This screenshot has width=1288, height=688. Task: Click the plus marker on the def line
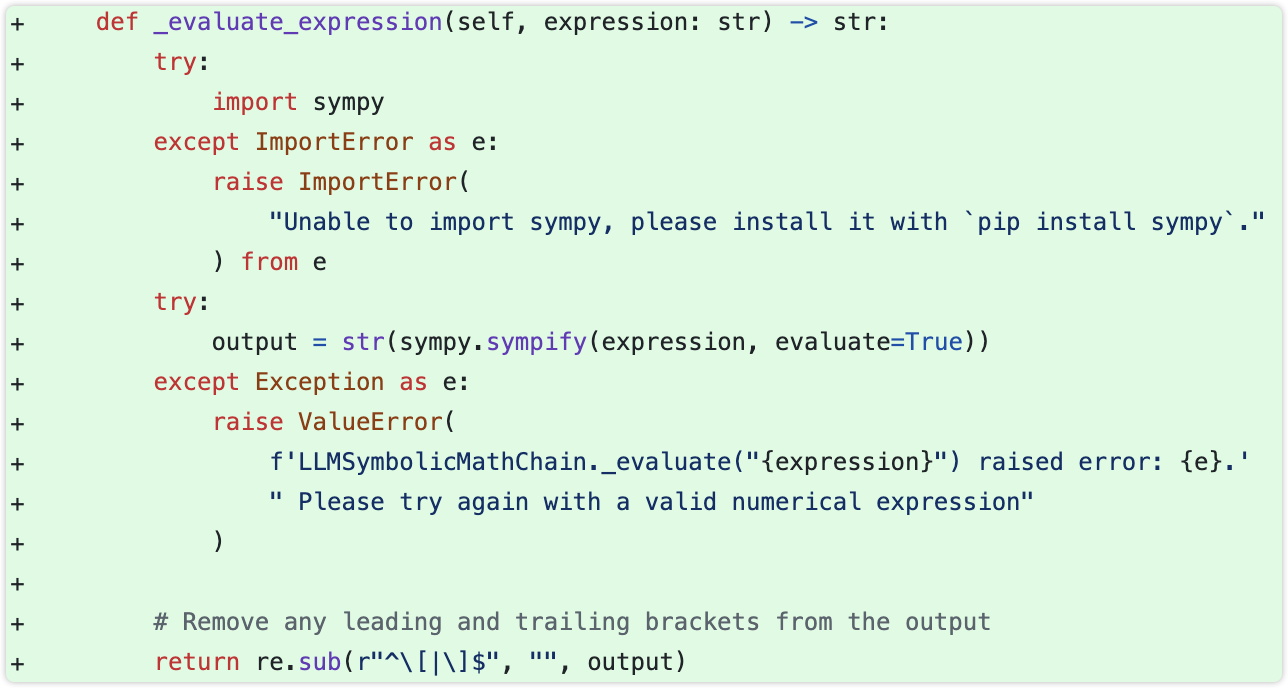(16, 22)
